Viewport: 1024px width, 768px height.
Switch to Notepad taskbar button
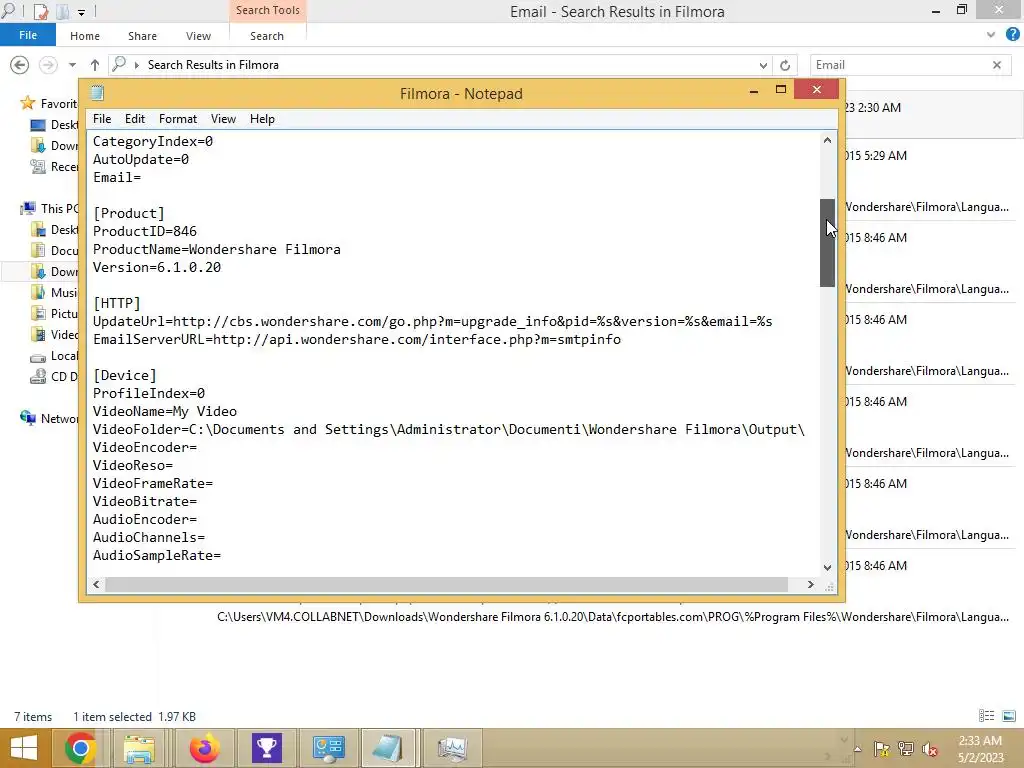[x=389, y=748]
